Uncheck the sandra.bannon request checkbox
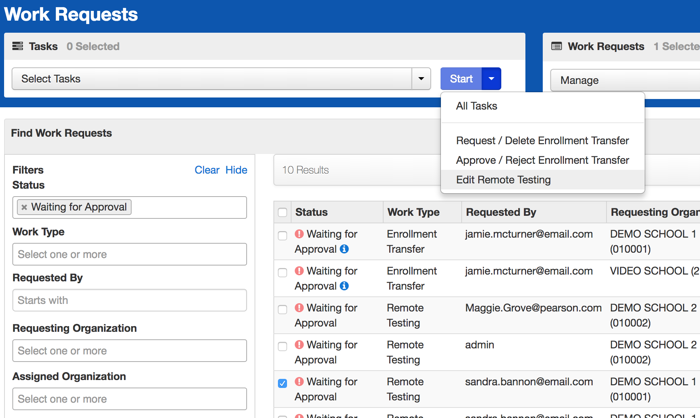Viewport: 700px width, 418px height. click(x=283, y=383)
